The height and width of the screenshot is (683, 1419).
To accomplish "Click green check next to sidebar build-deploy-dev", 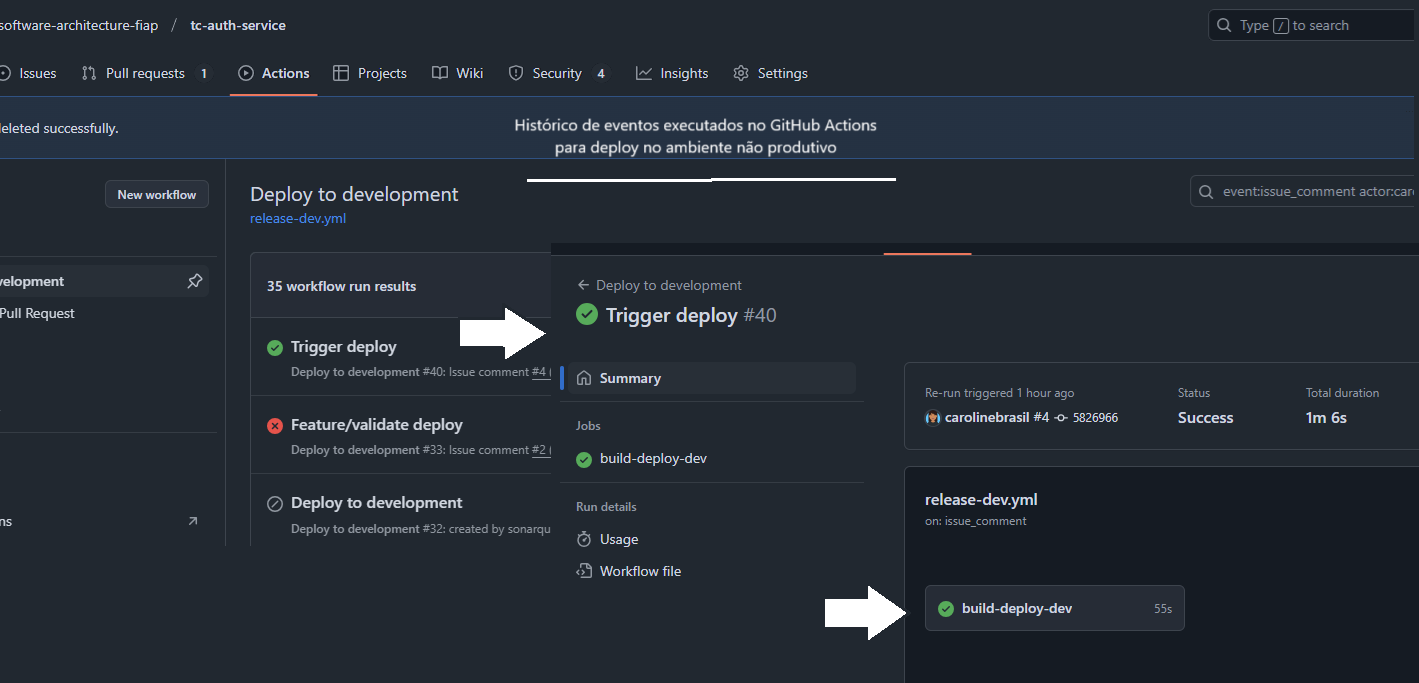I will [584, 460].
